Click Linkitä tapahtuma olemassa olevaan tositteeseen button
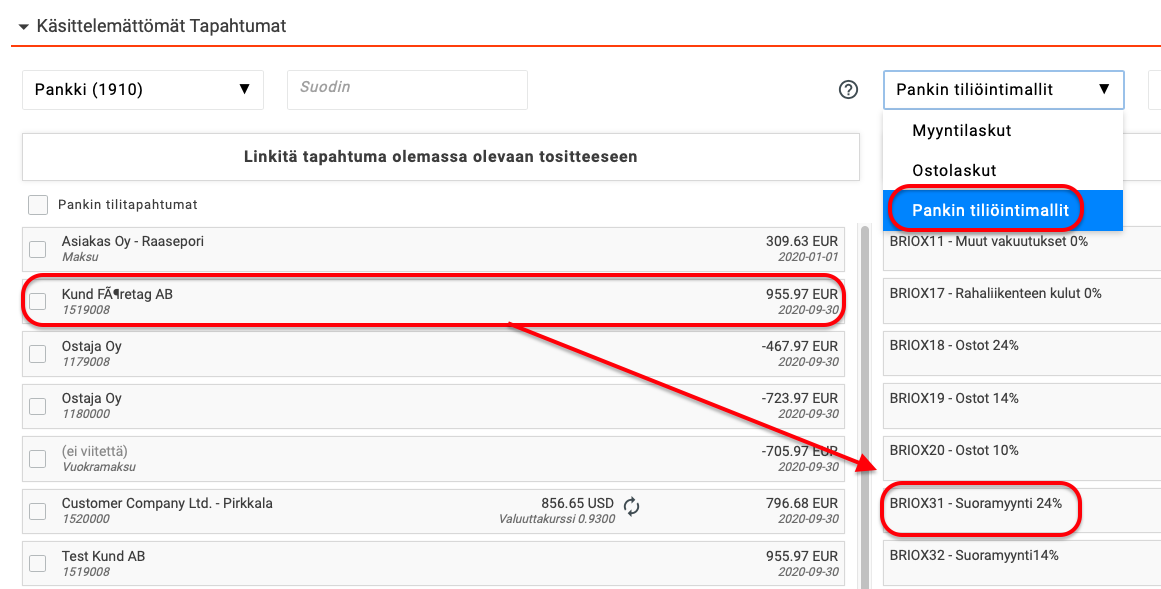Viewport: 1161px width, 589px height. click(440, 157)
